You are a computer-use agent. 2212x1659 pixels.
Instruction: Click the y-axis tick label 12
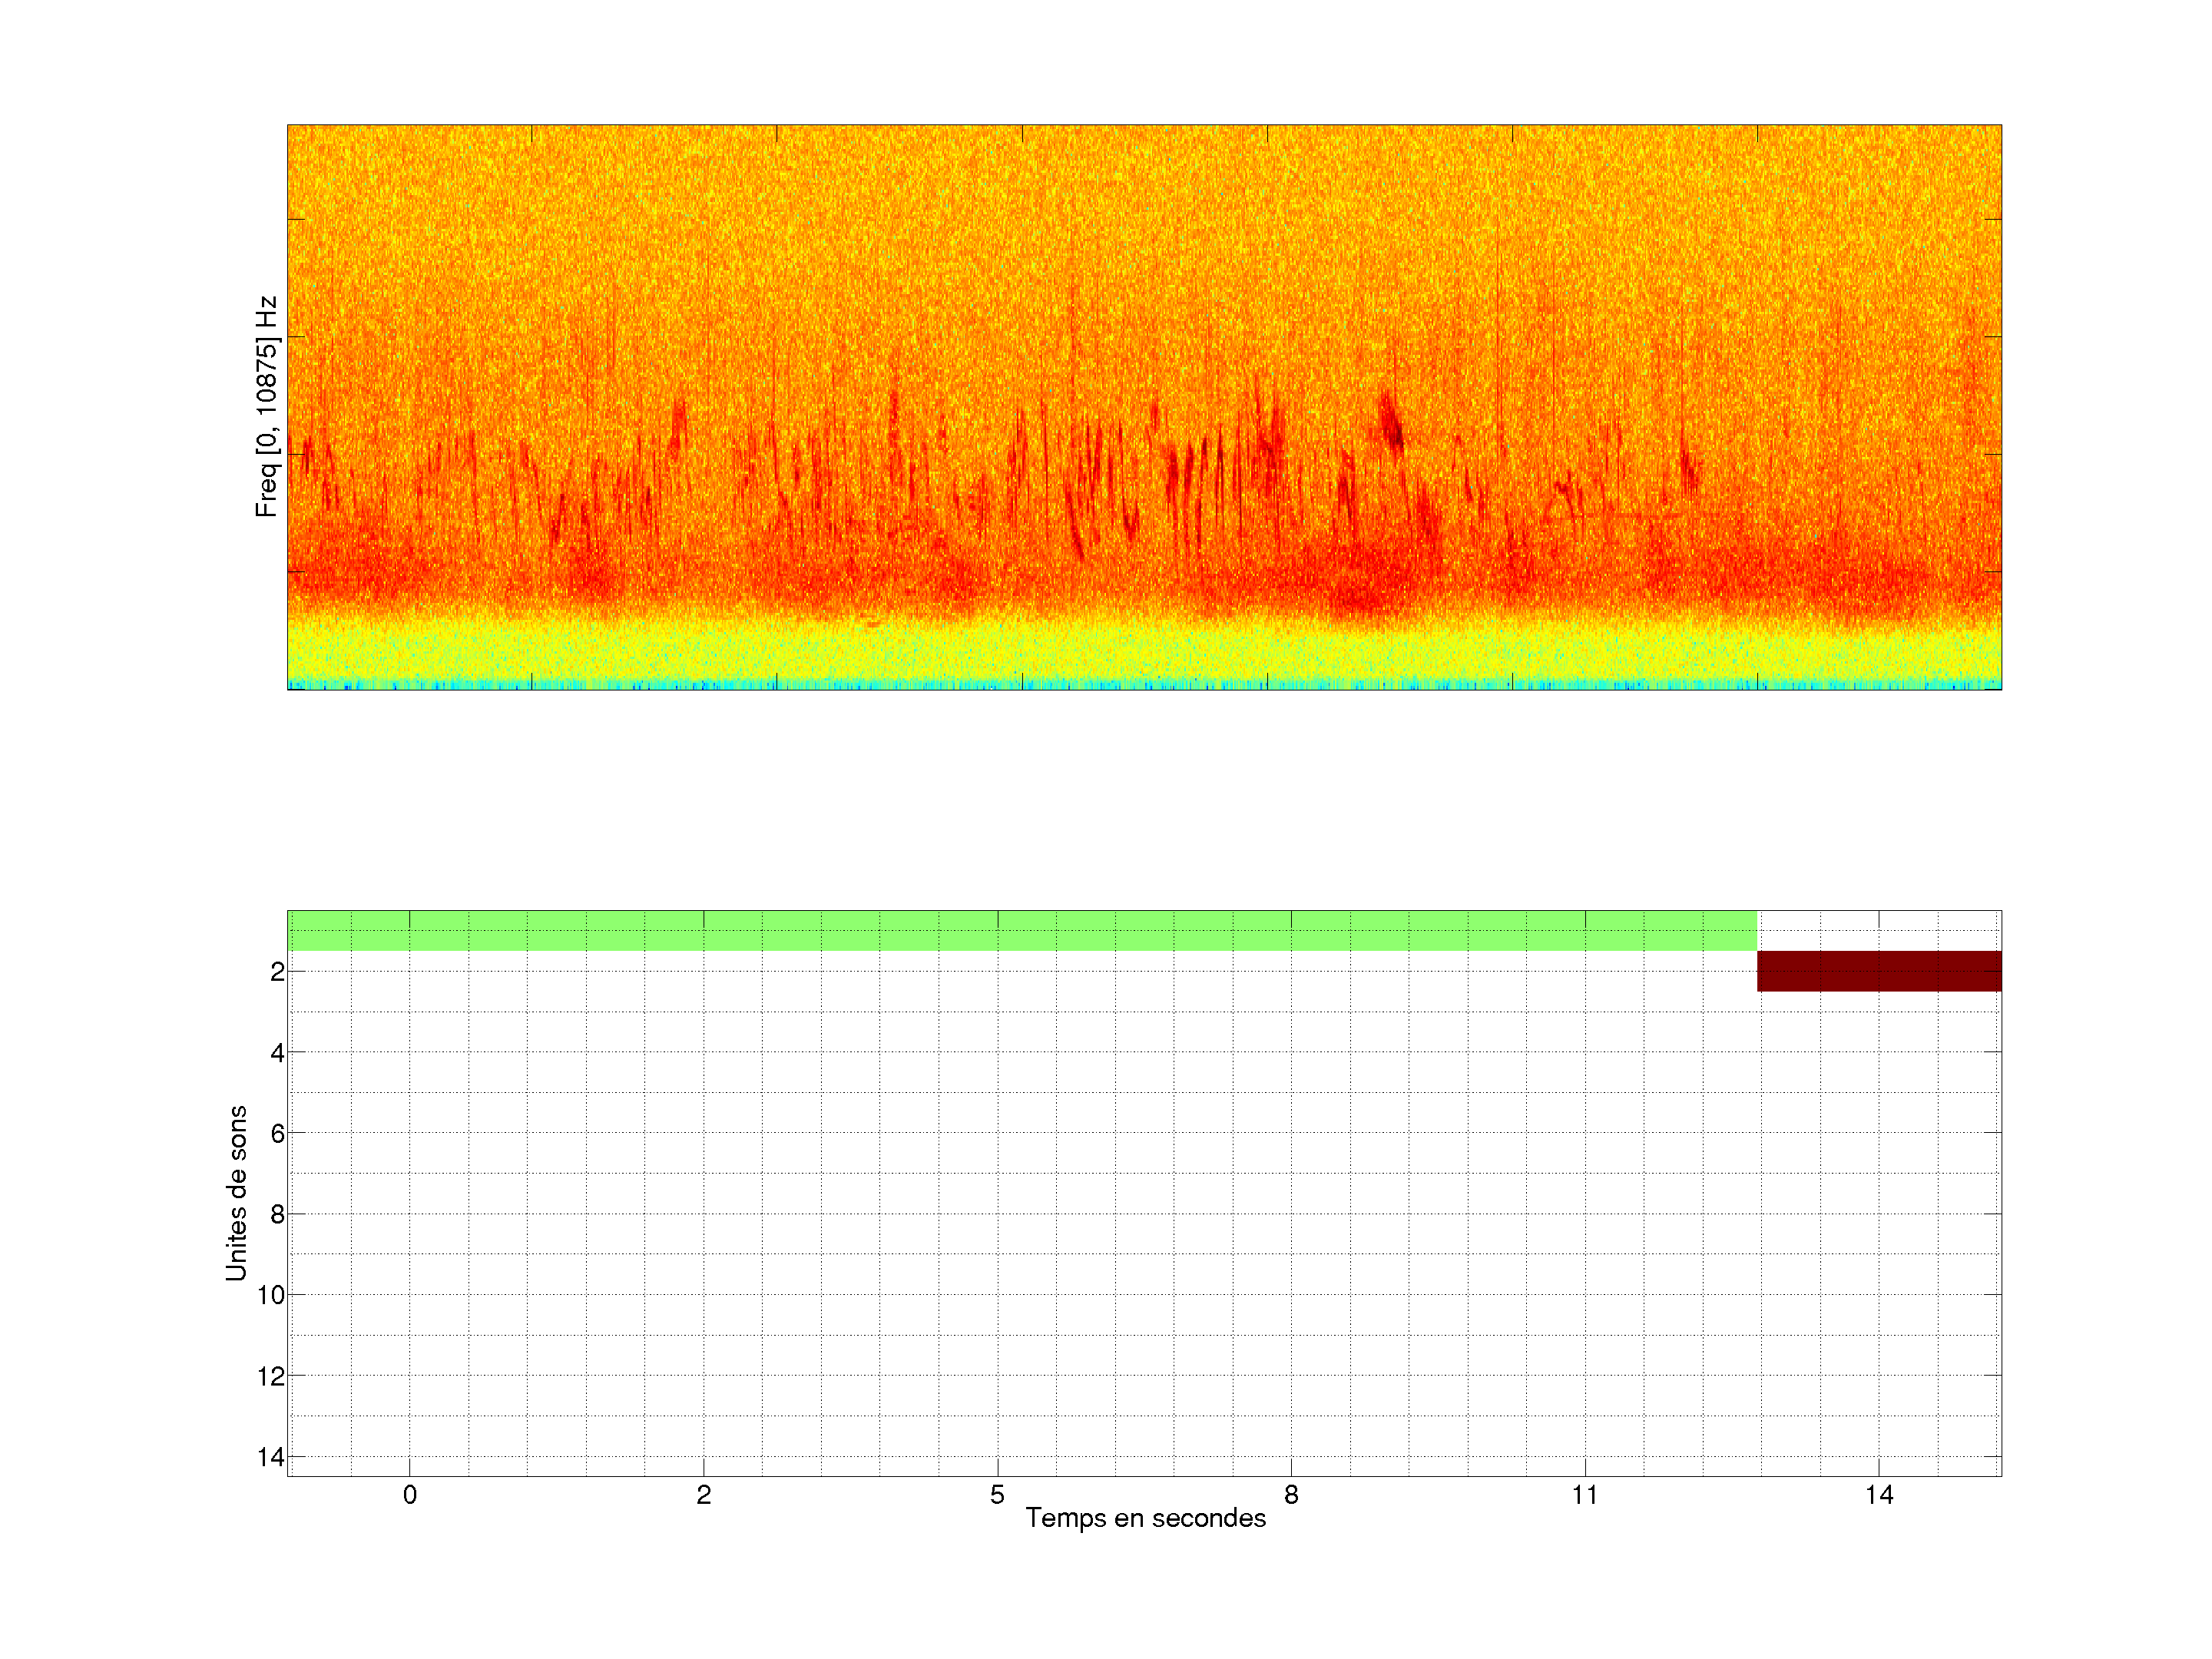pyautogui.click(x=271, y=1376)
